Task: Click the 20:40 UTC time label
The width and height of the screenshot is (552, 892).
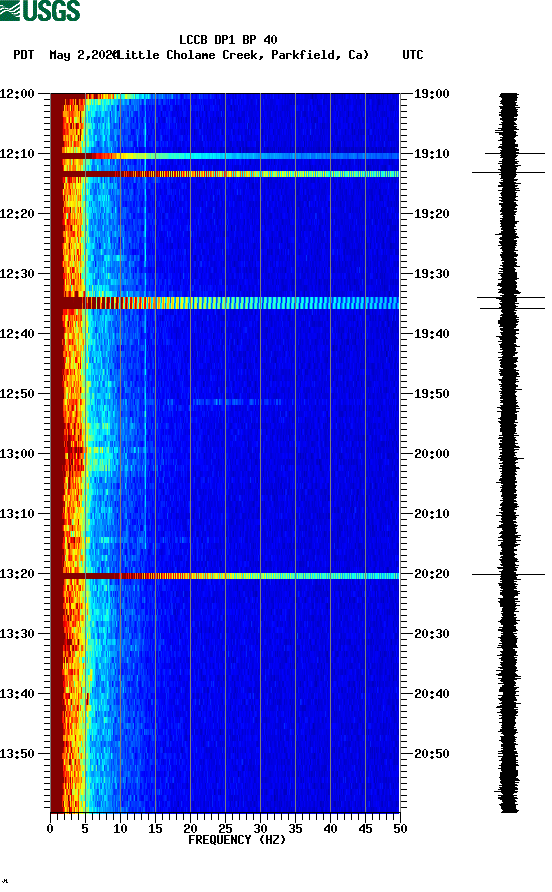Action: click(431, 693)
